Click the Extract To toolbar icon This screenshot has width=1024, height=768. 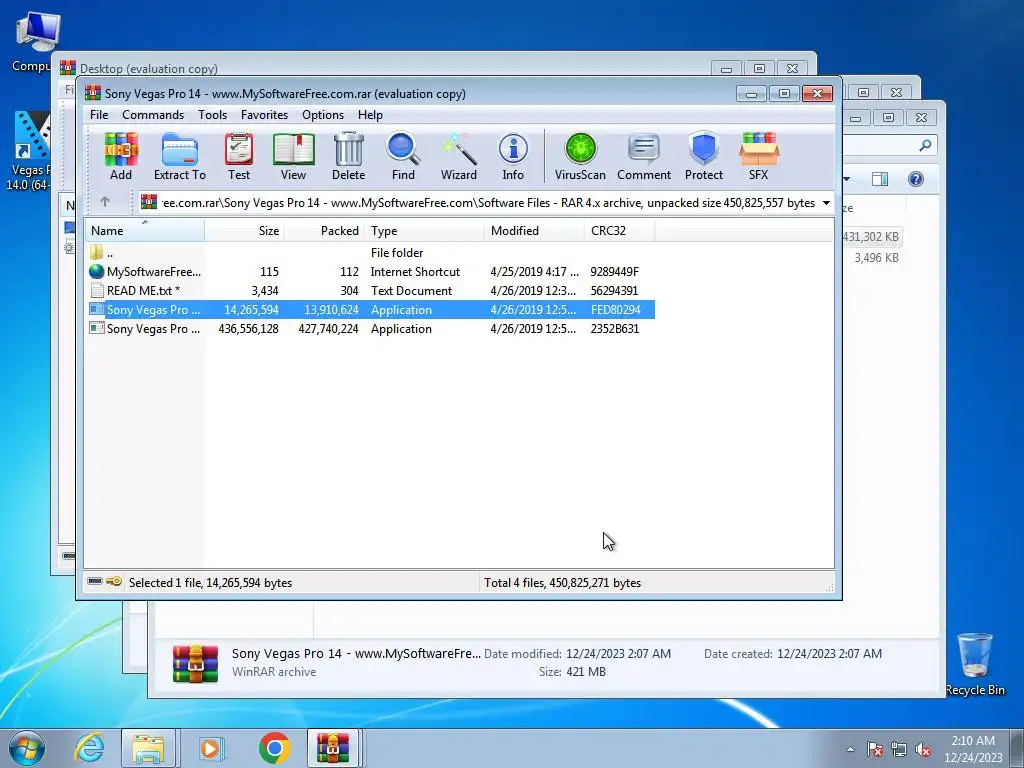[x=180, y=157]
